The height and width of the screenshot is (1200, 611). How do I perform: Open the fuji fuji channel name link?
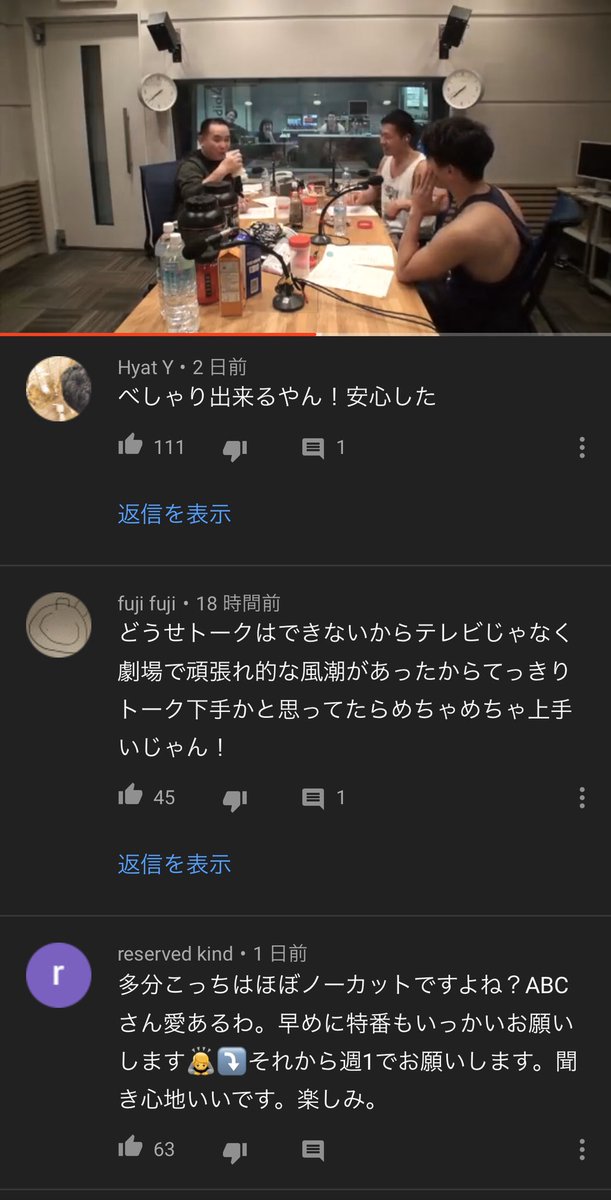tap(147, 603)
